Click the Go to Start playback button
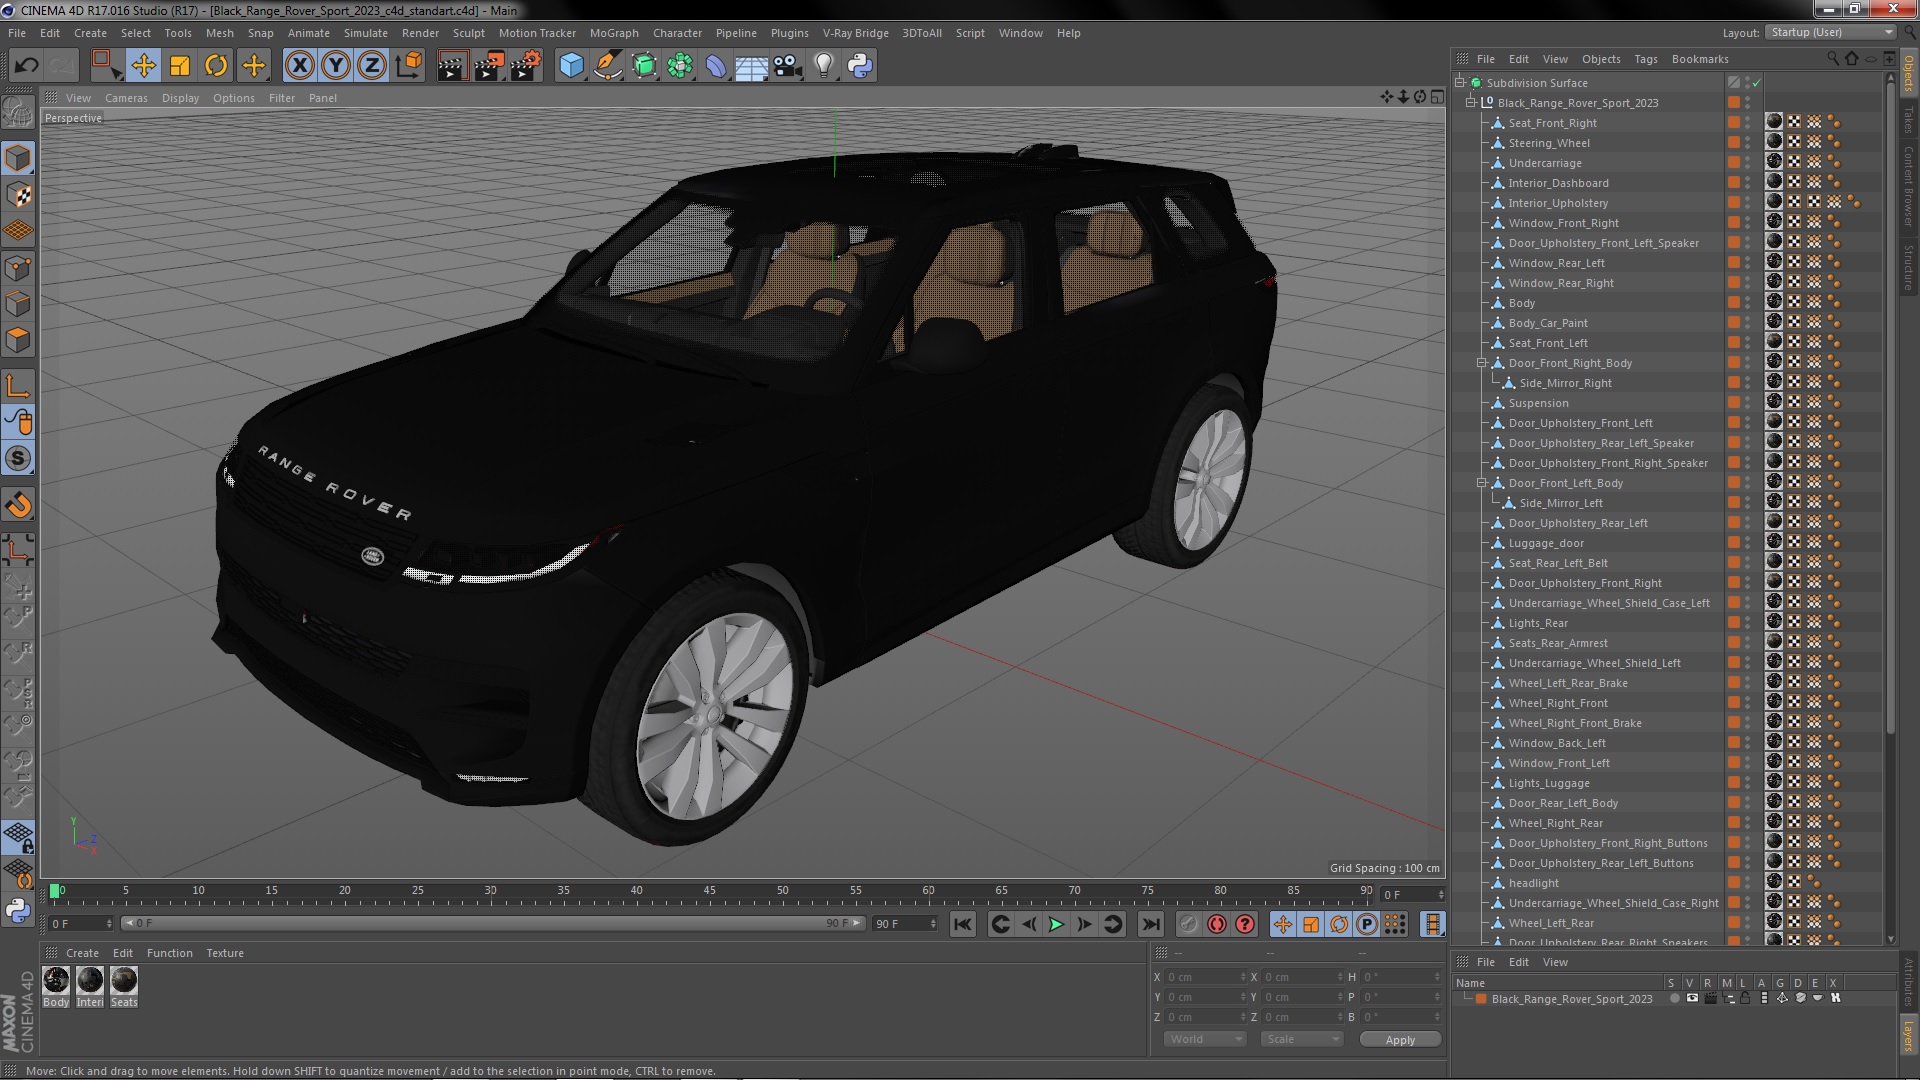 pyautogui.click(x=963, y=925)
